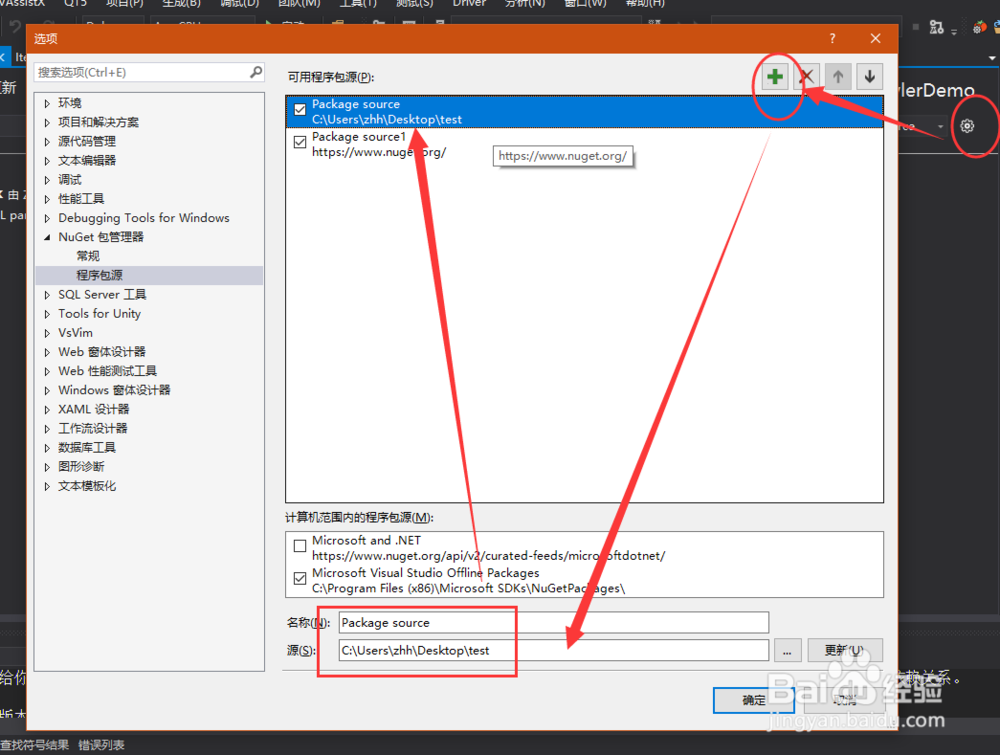Image resolution: width=1000 pixels, height=755 pixels.
Task: Collapse the NuGet 包管理器 node
Action: 47,237
